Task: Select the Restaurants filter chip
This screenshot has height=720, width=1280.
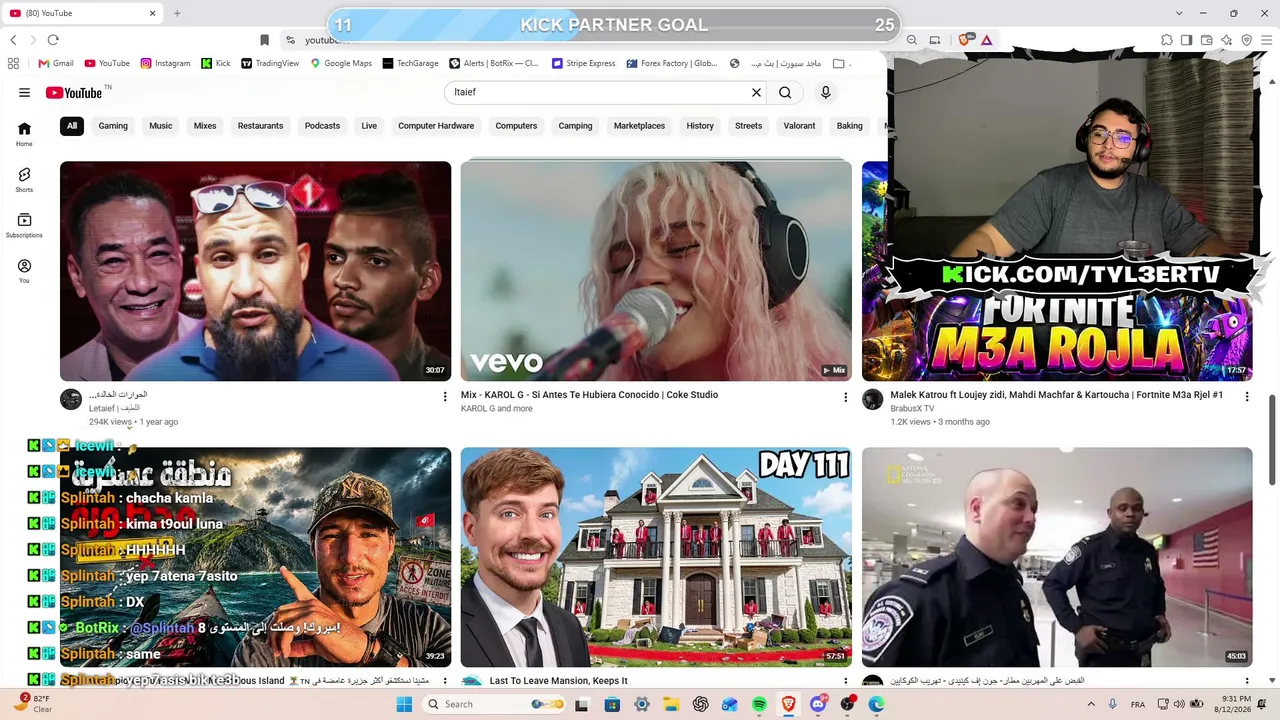Action: click(260, 126)
